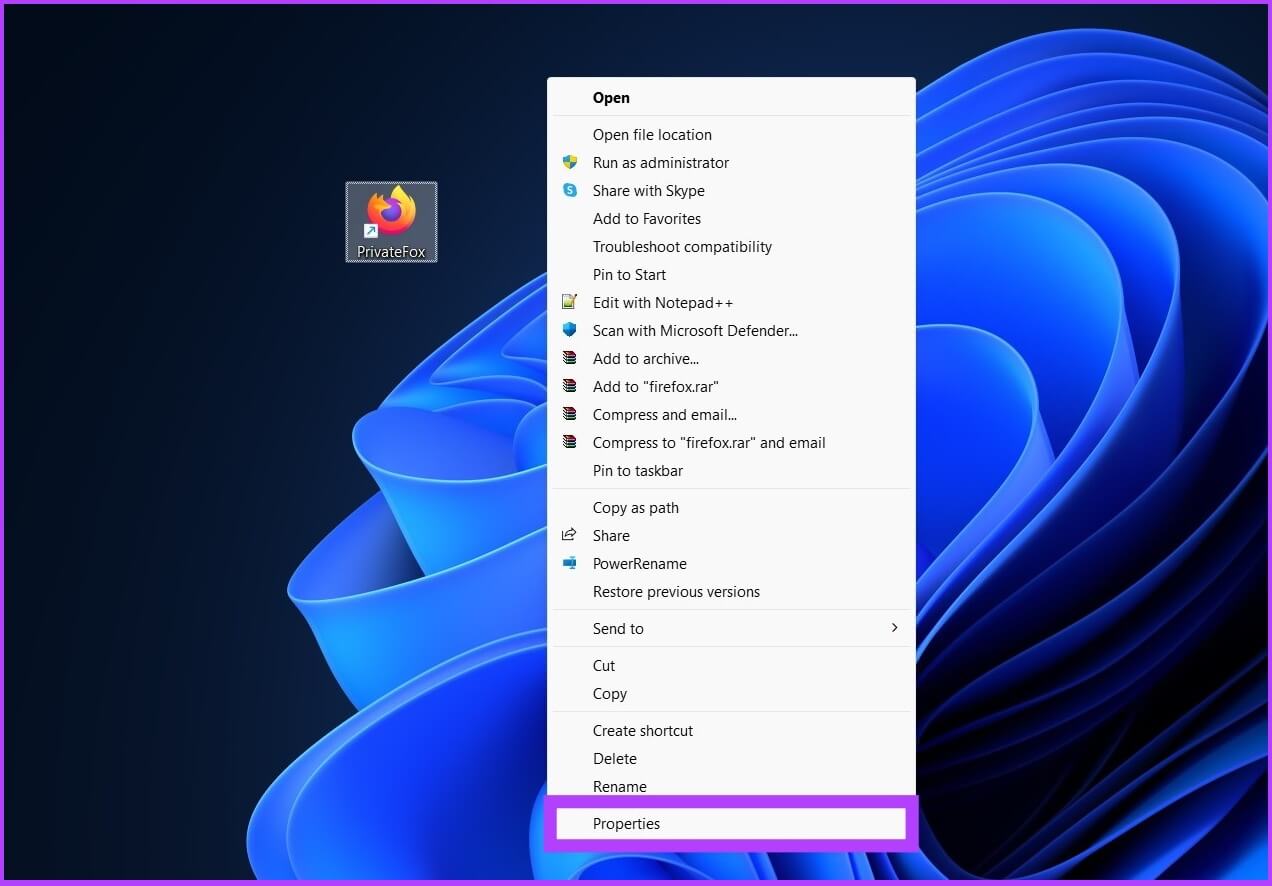Select Compress and email option
This screenshot has width=1272, height=886.
[731, 414]
